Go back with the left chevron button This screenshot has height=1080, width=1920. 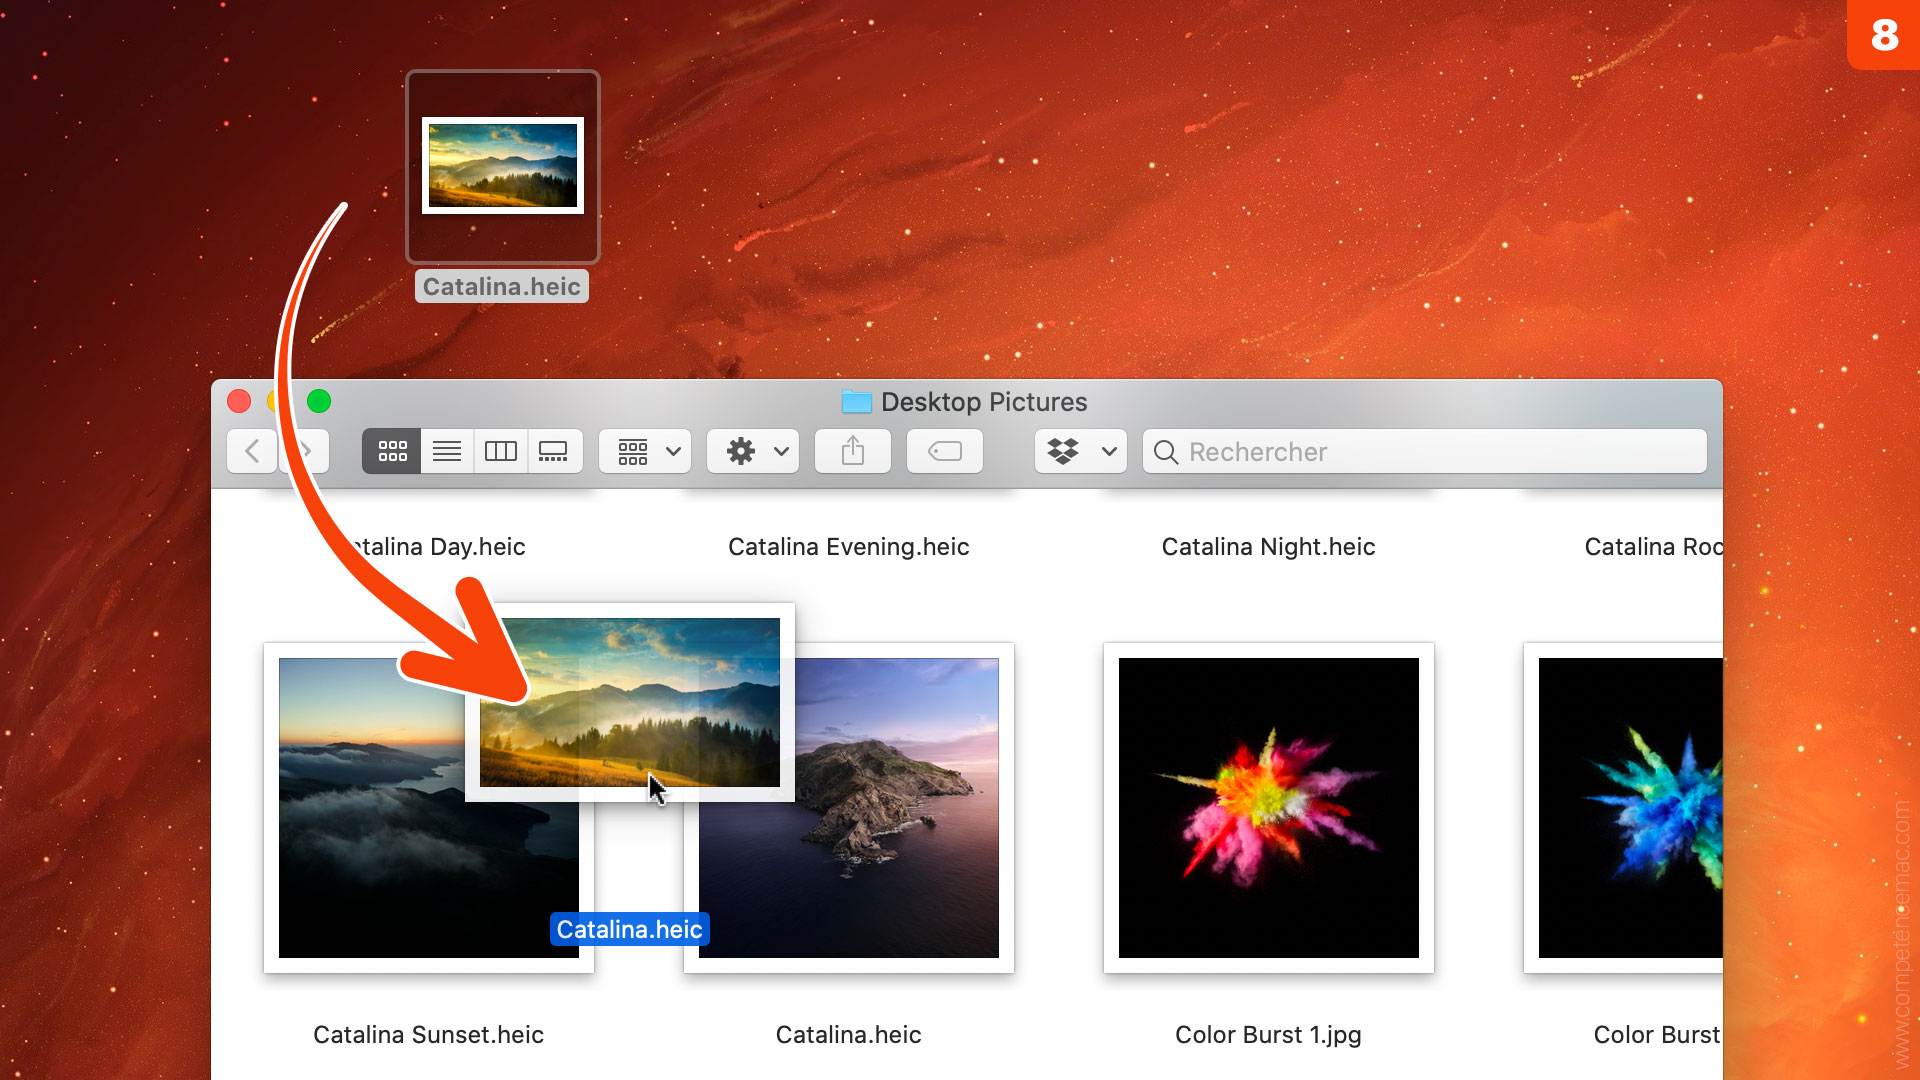[x=252, y=451]
